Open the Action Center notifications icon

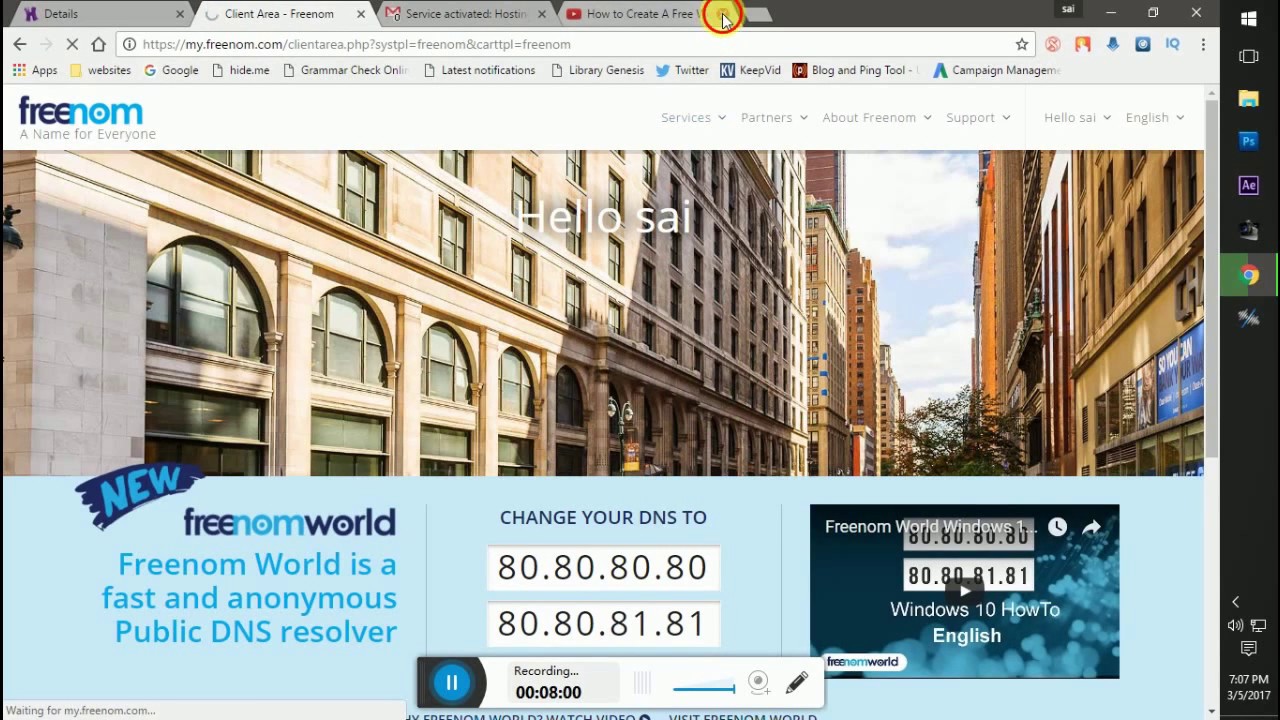pos(1248,649)
